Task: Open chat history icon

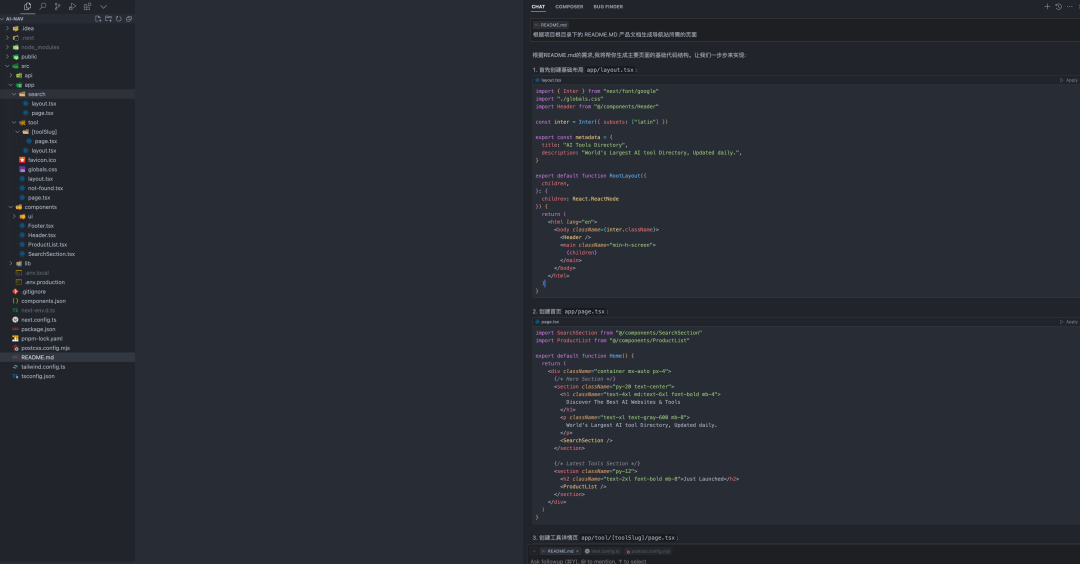Action: tap(1059, 6)
